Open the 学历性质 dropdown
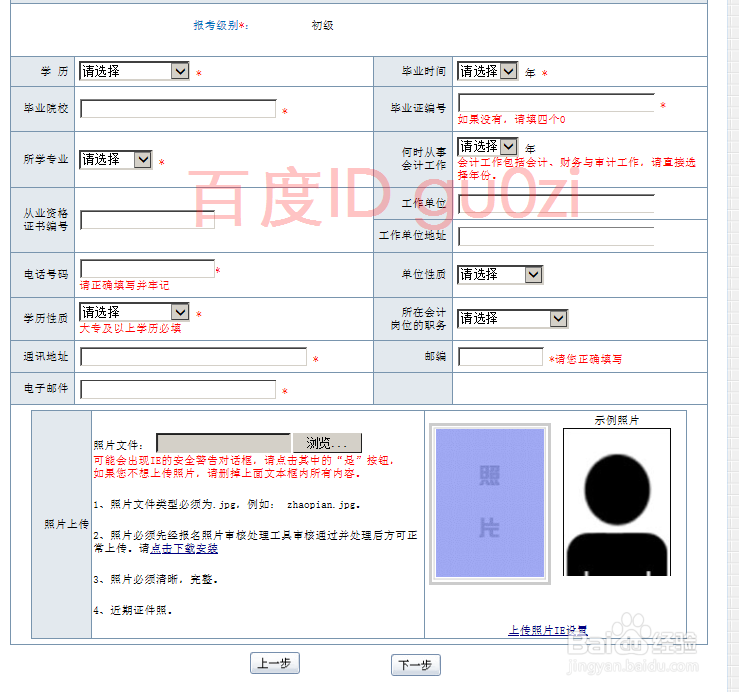This screenshot has height=692, width=739. coord(134,312)
